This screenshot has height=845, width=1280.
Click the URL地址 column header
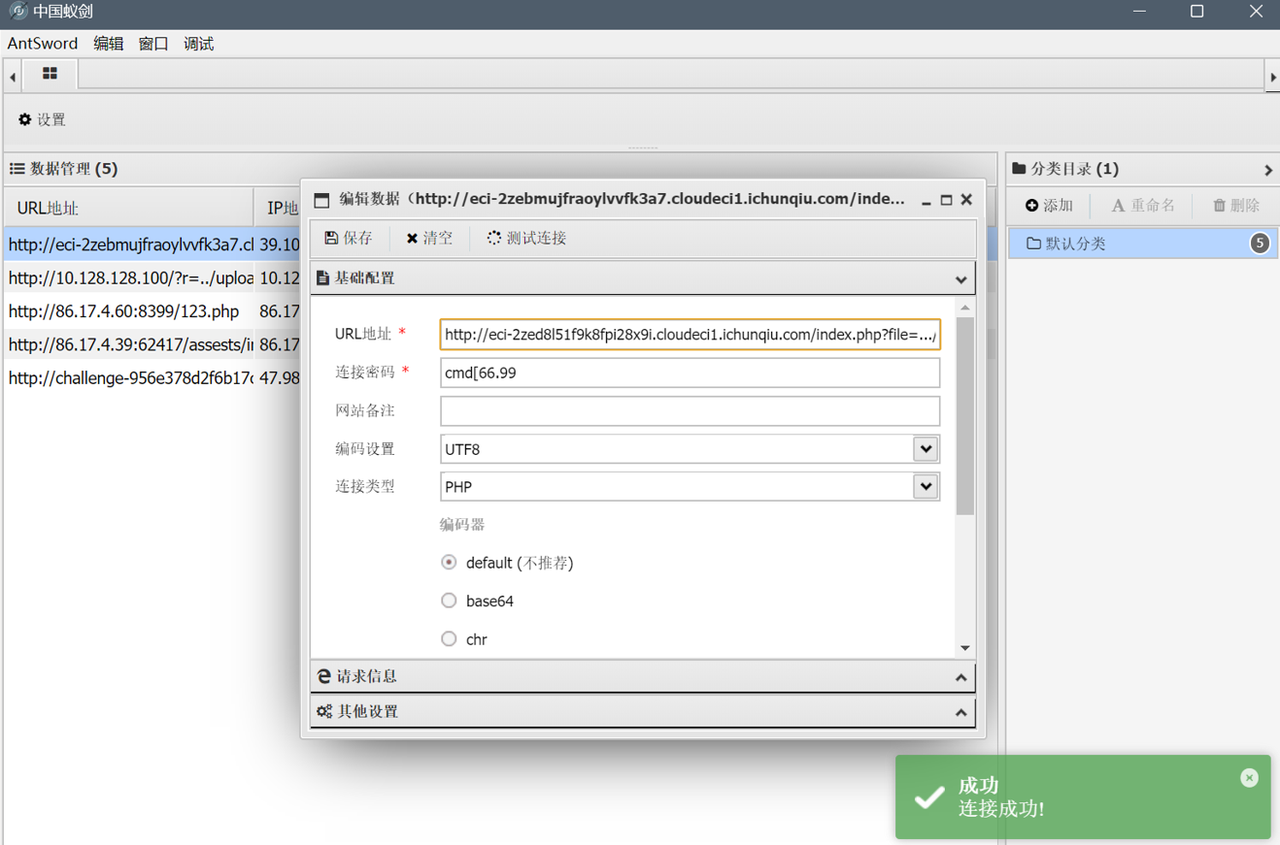(128, 208)
